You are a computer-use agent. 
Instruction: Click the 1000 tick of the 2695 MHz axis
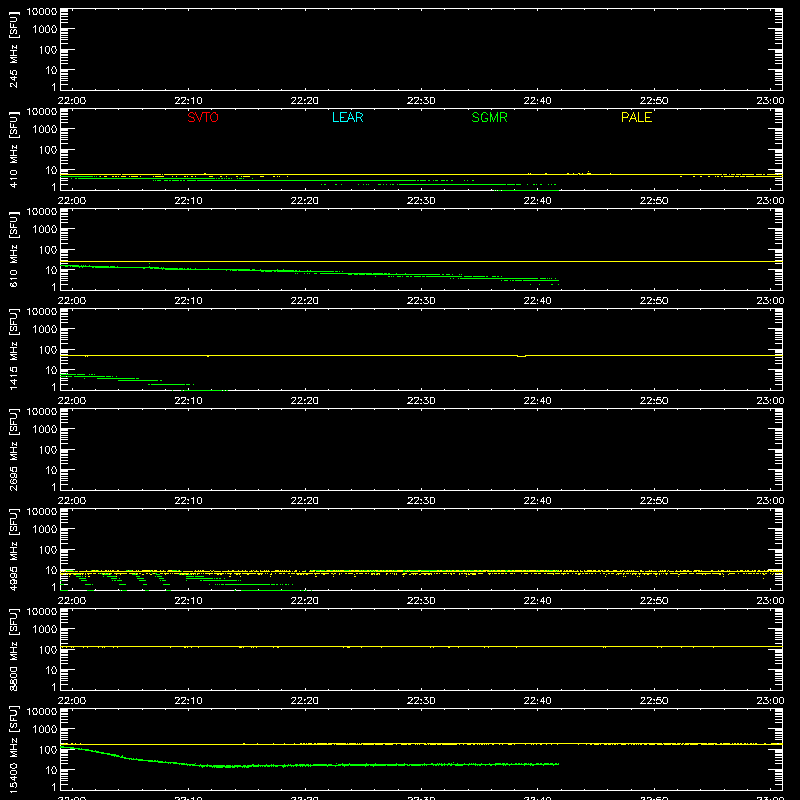45,430
